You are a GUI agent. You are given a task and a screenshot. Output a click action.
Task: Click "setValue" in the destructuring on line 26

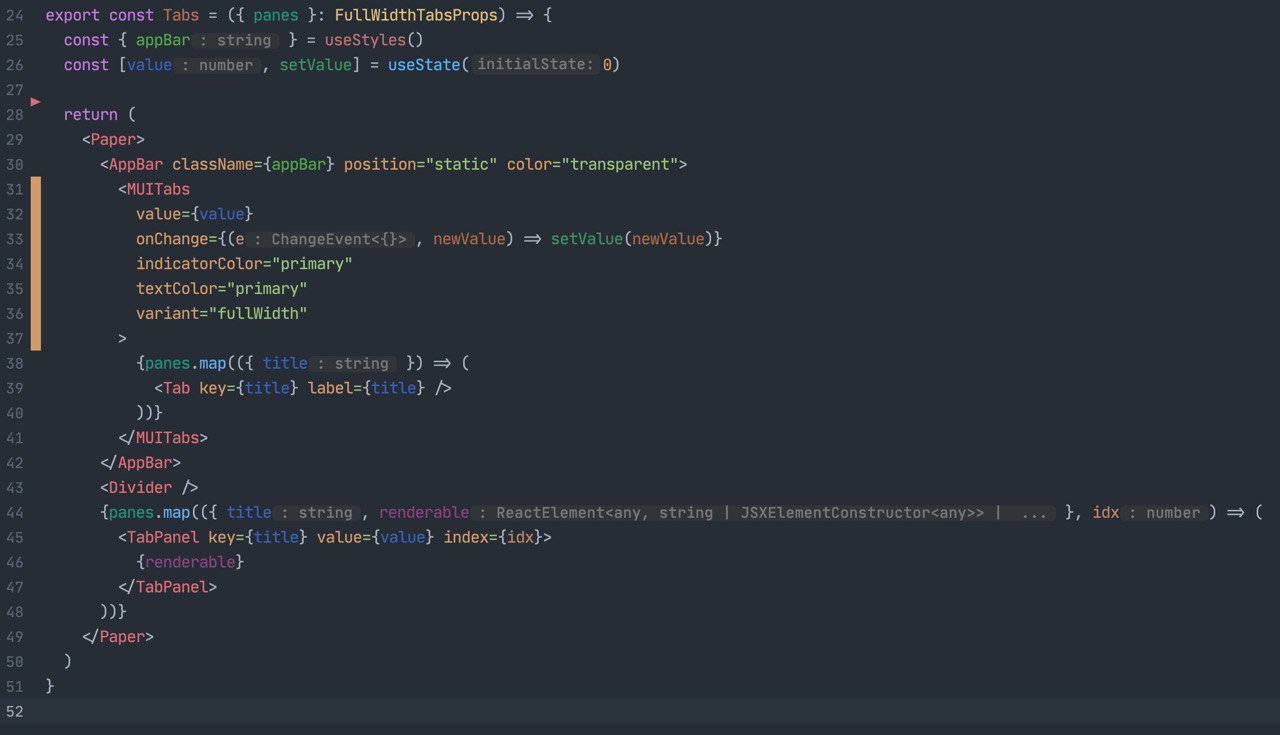[316, 65]
